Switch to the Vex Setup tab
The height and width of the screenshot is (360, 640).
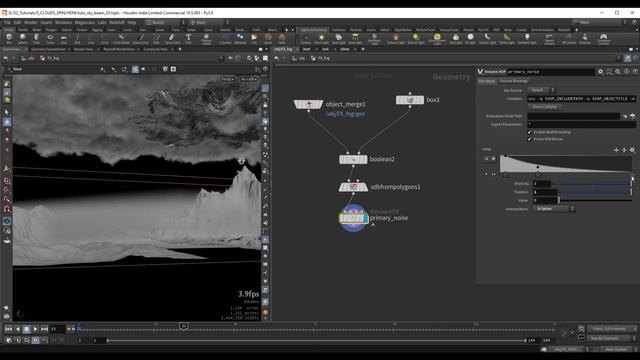(487, 81)
